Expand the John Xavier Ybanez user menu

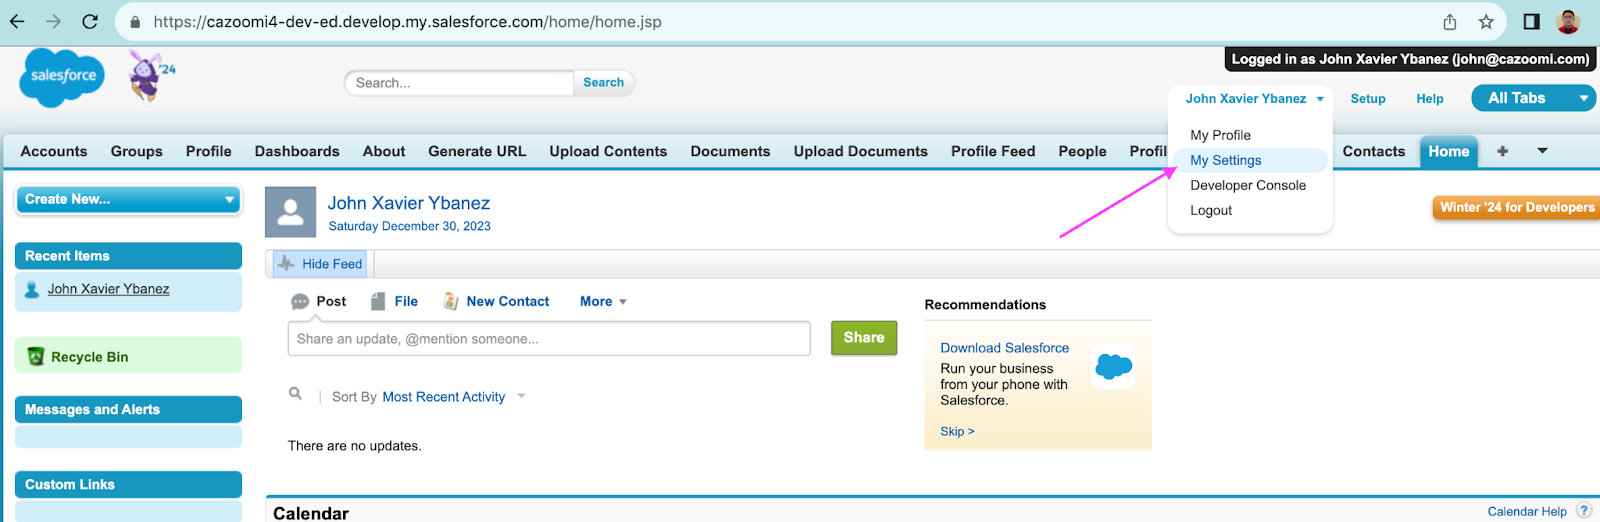coord(1320,99)
